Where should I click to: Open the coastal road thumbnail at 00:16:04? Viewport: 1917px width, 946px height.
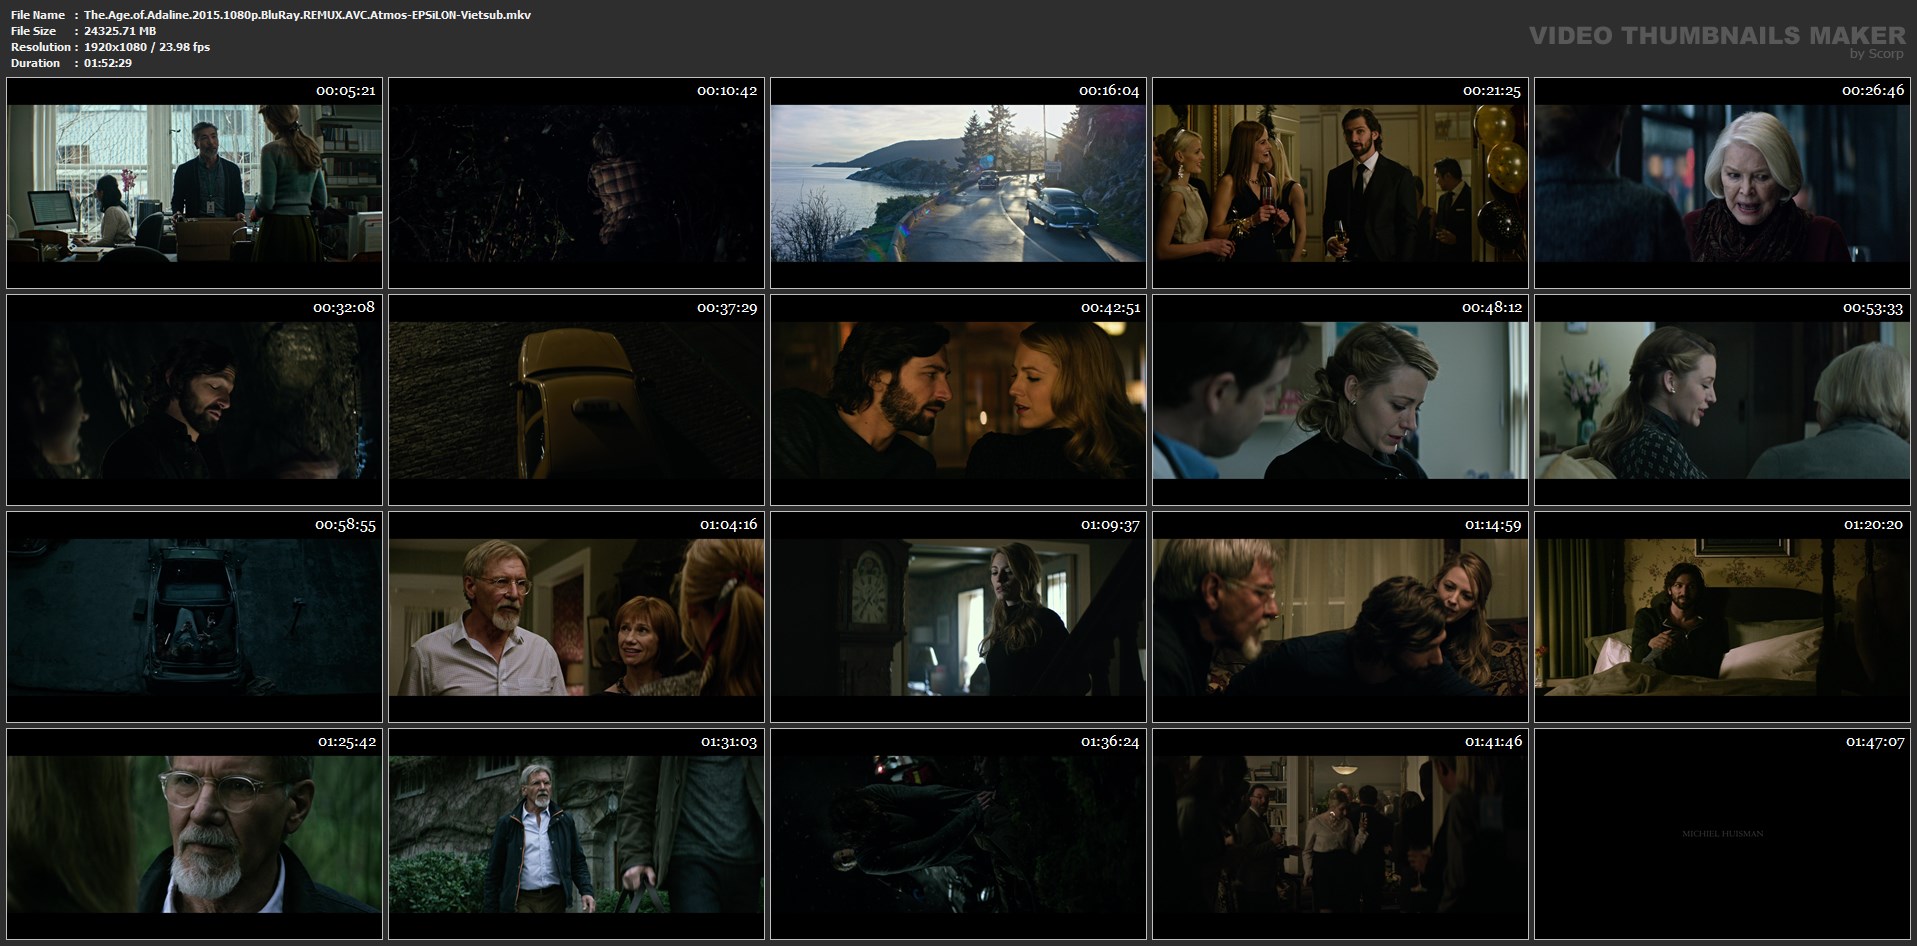click(x=958, y=183)
